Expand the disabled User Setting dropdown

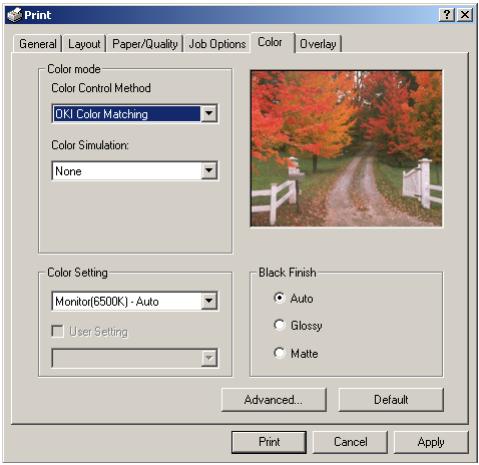pos(209,358)
